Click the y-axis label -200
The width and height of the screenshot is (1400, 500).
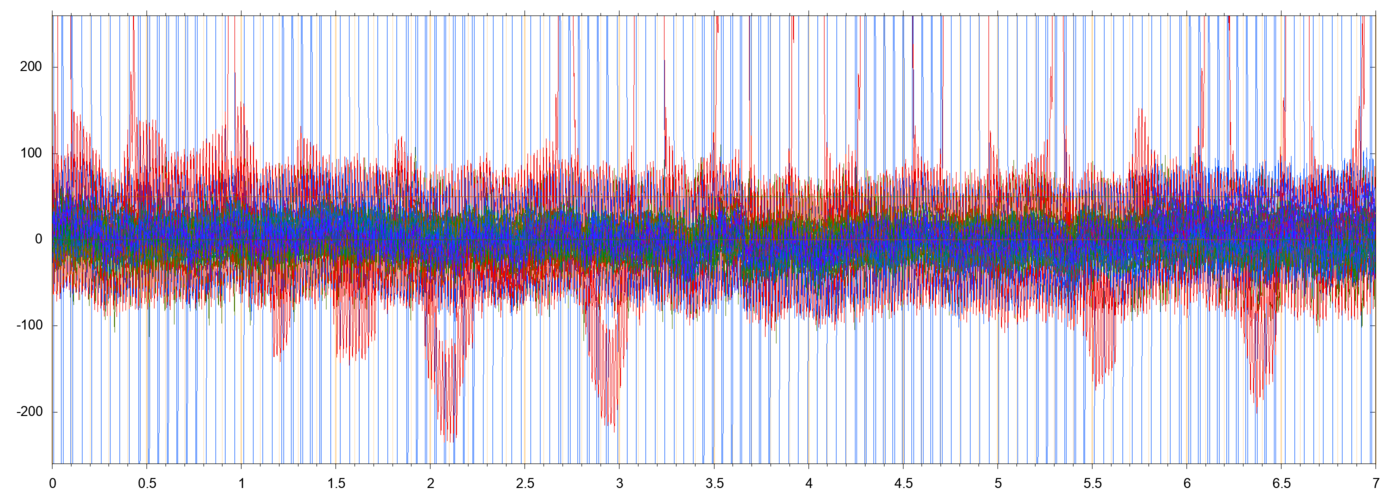click(29, 412)
